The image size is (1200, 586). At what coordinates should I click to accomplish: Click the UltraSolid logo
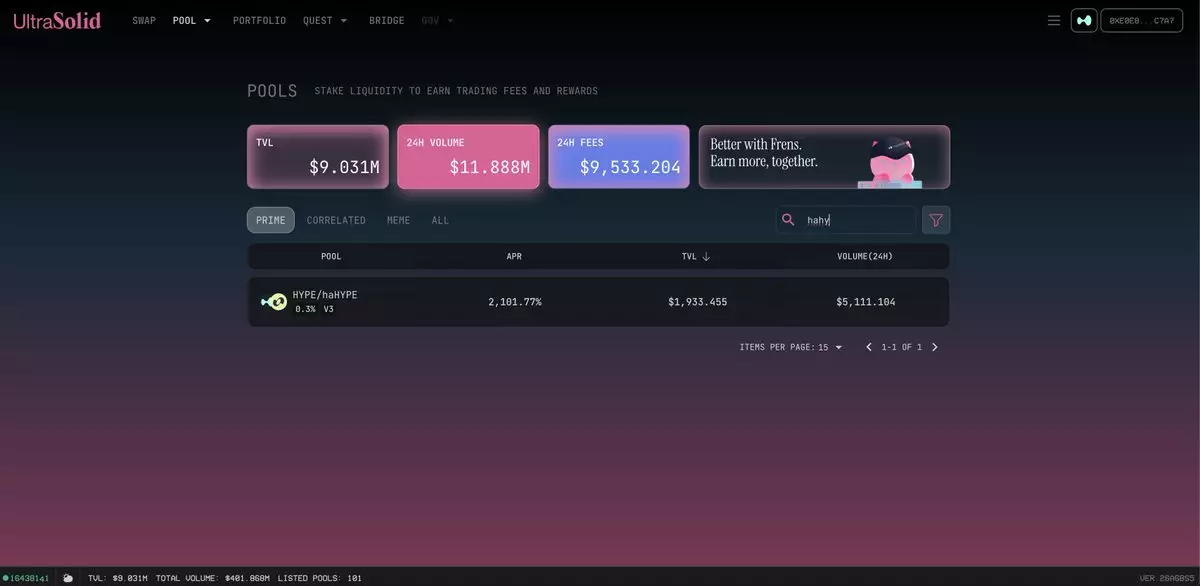(x=57, y=20)
